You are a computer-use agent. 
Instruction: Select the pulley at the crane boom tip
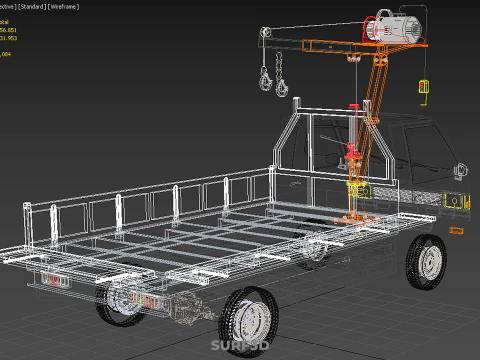pyautogui.click(x=265, y=33)
